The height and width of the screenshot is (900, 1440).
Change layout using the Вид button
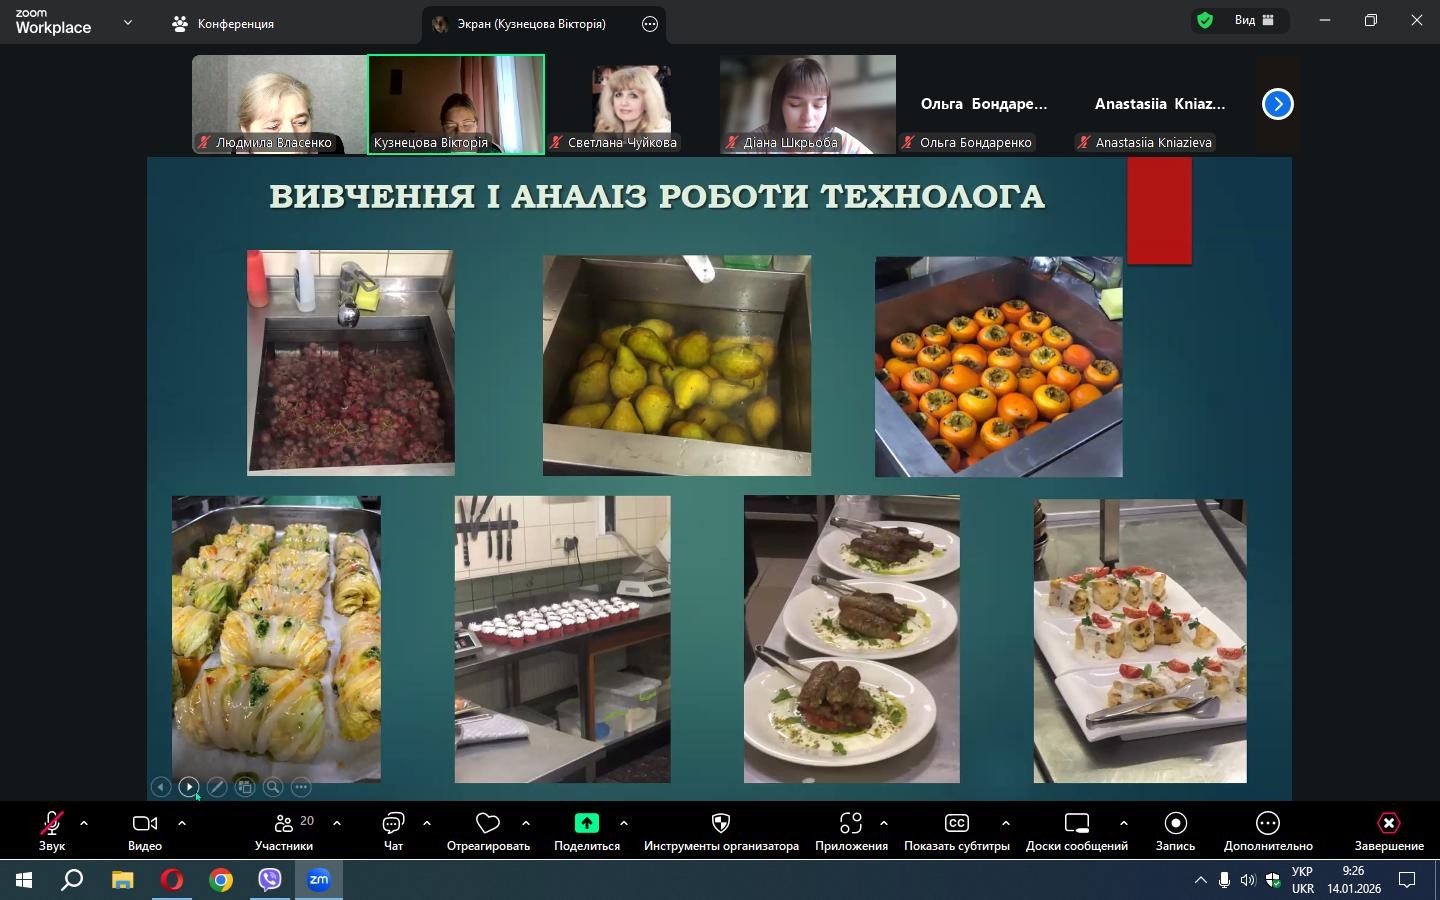pyautogui.click(x=1254, y=20)
